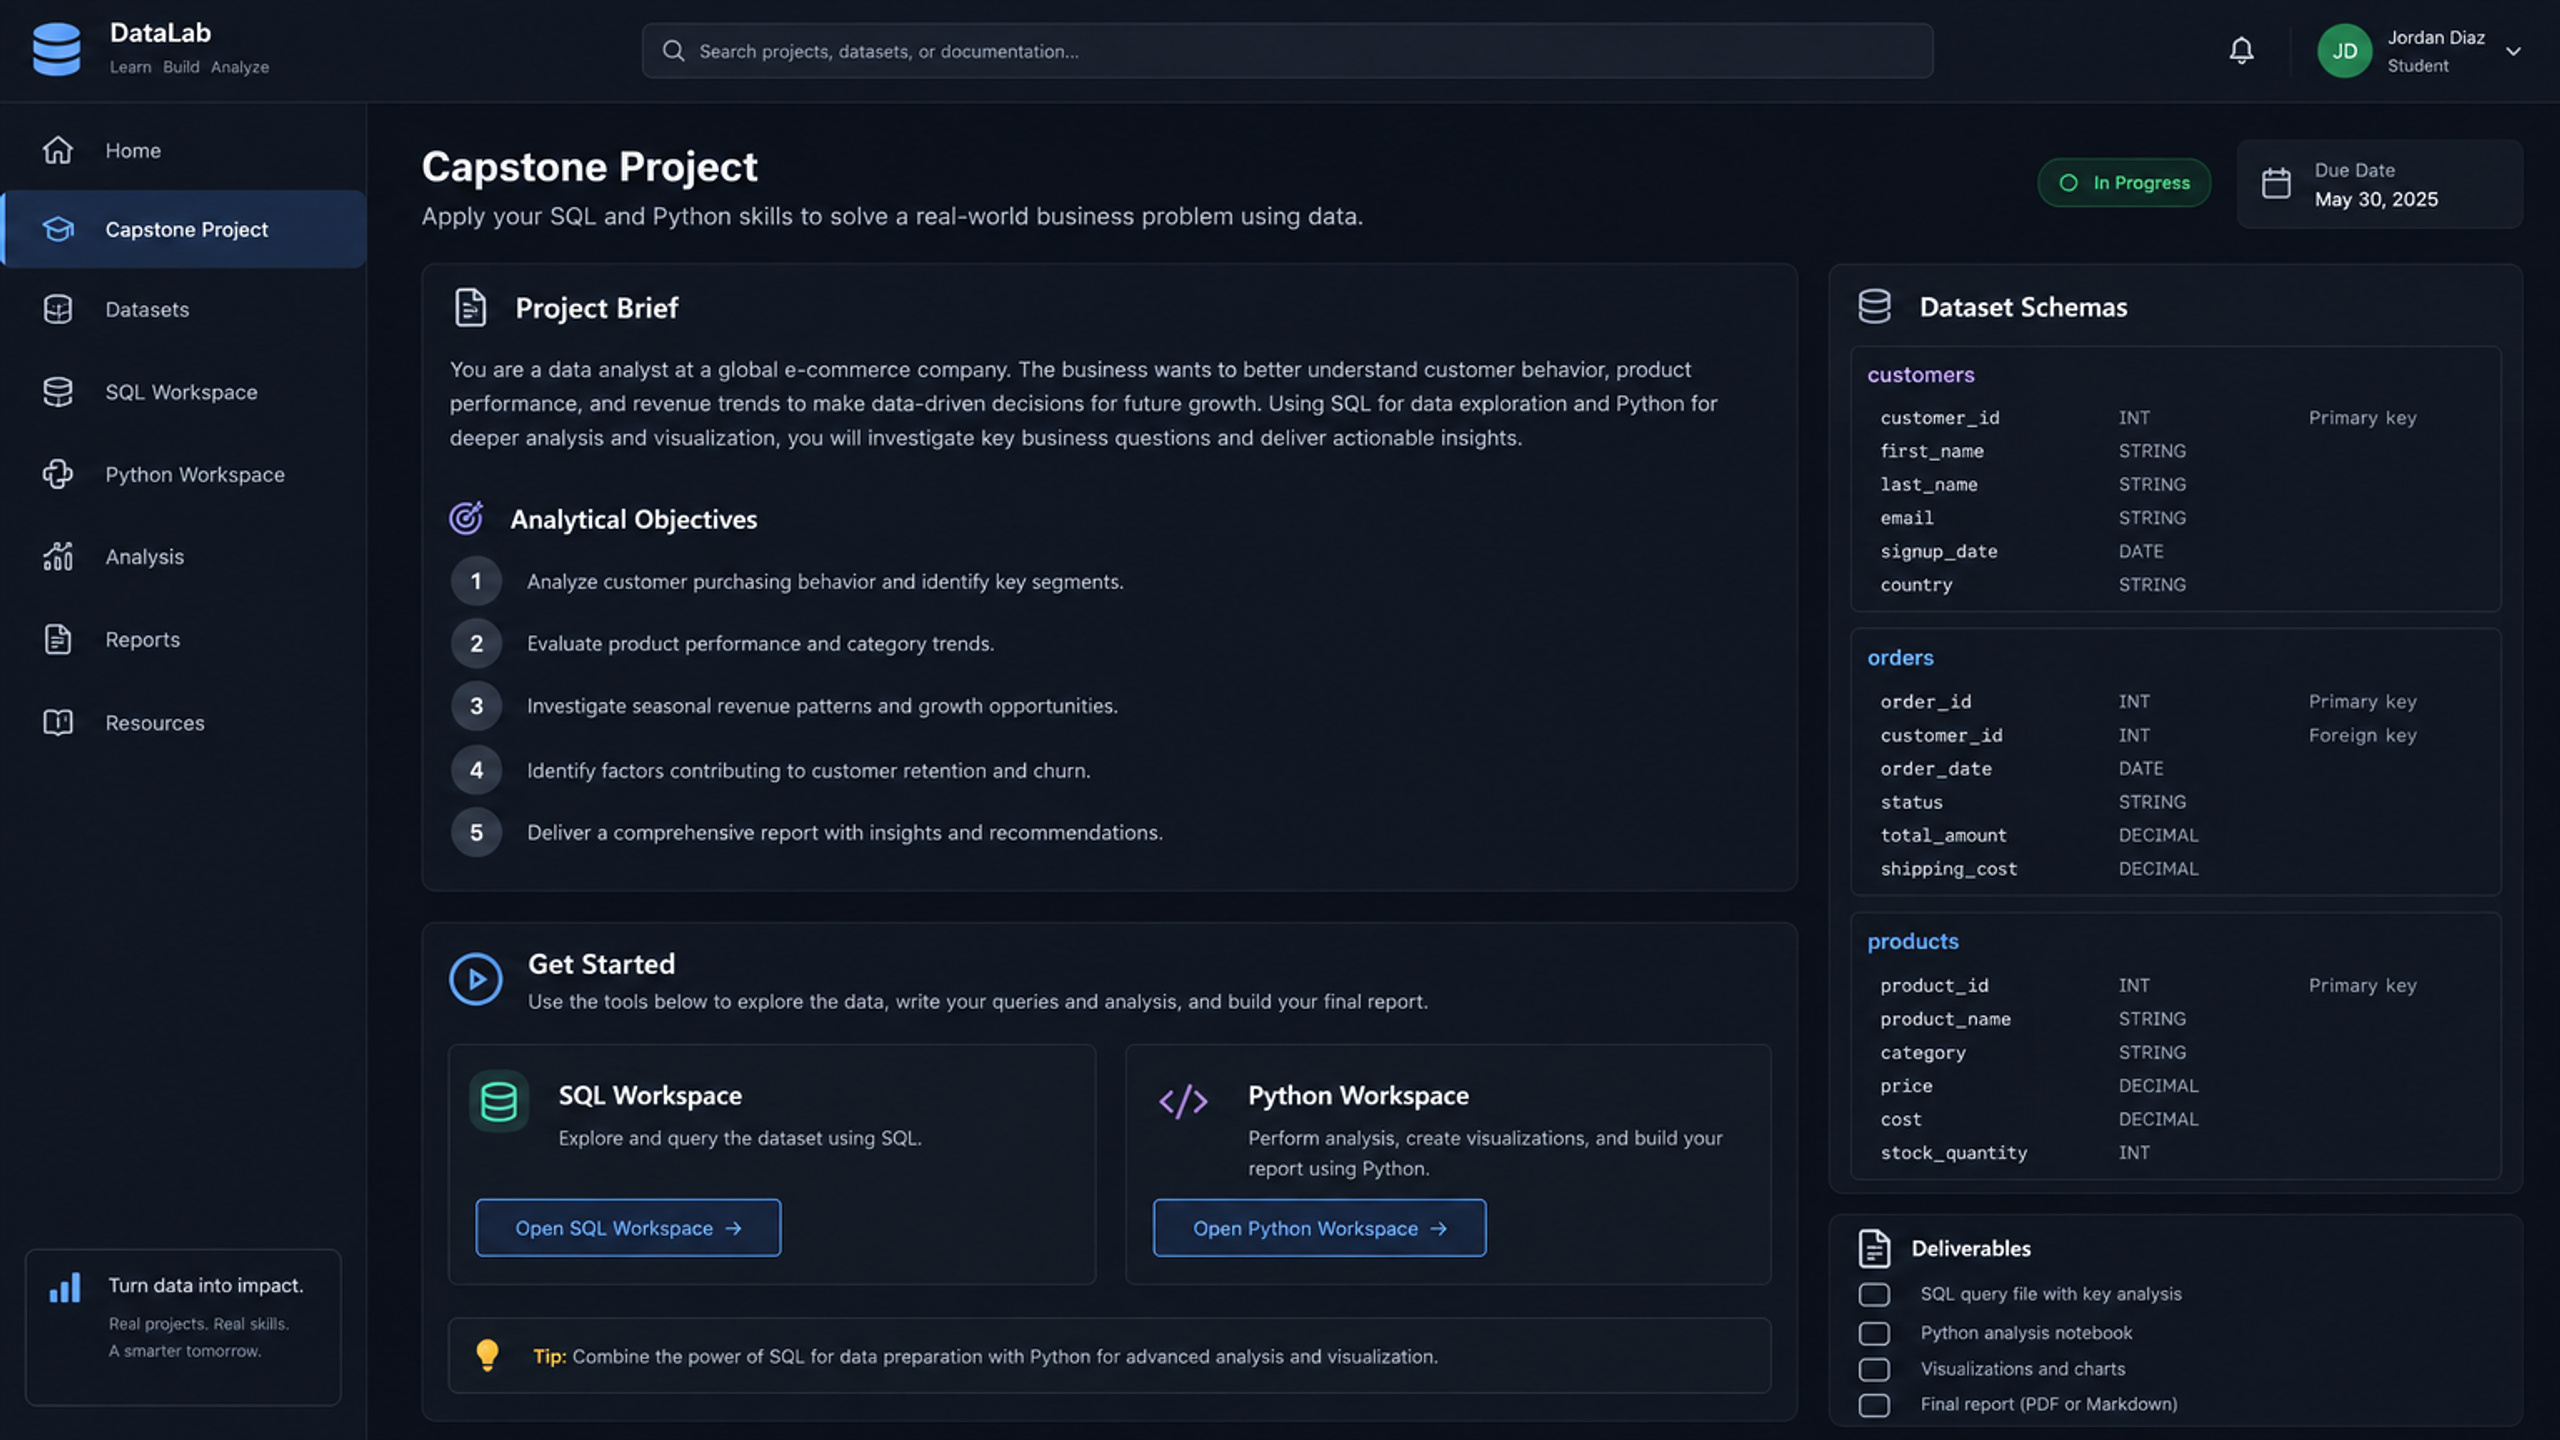
Task: Click the JD user avatar
Action: [2344, 51]
